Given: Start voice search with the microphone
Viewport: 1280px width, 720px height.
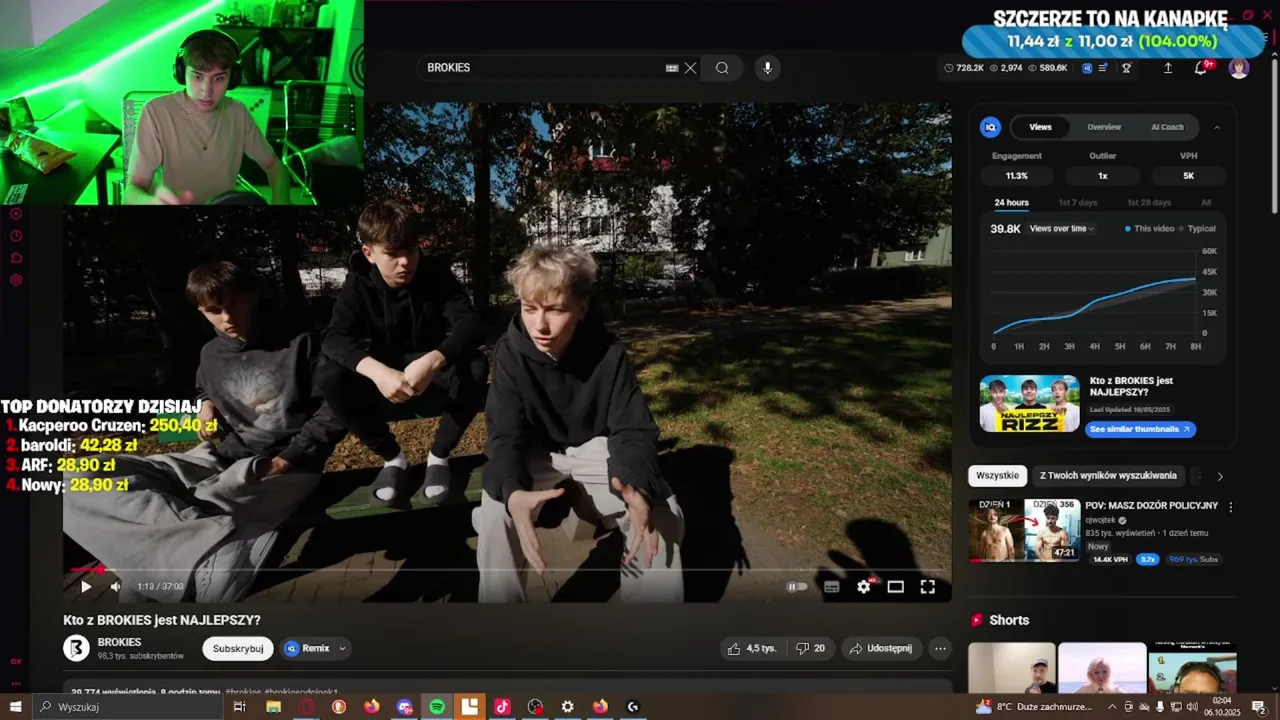Looking at the screenshot, I should [x=768, y=68].
